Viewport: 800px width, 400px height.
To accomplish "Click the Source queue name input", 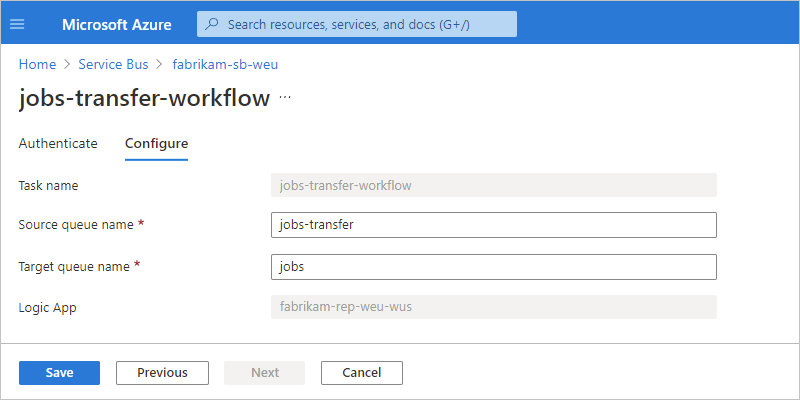I will (493, 225).
